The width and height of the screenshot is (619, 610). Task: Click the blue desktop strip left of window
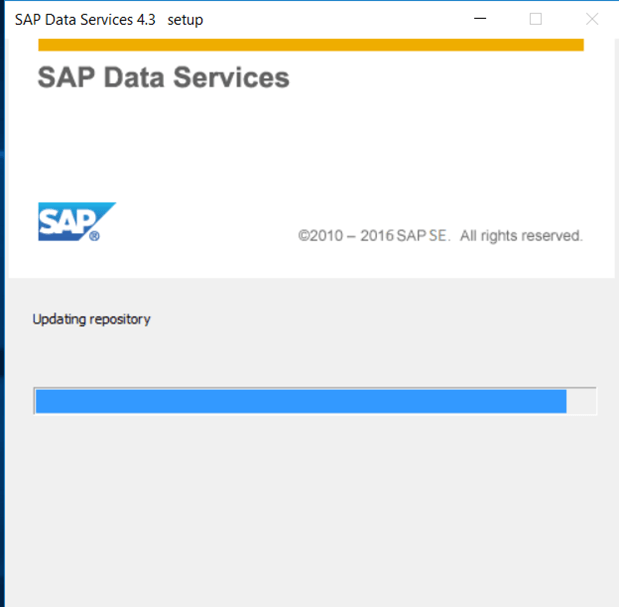pos(2,304)
